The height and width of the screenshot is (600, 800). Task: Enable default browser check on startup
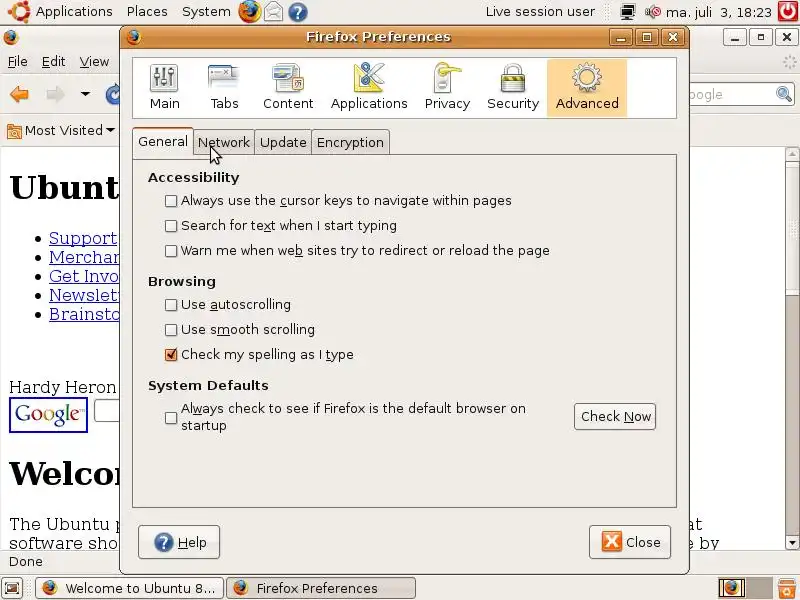(x=171, y=418)
